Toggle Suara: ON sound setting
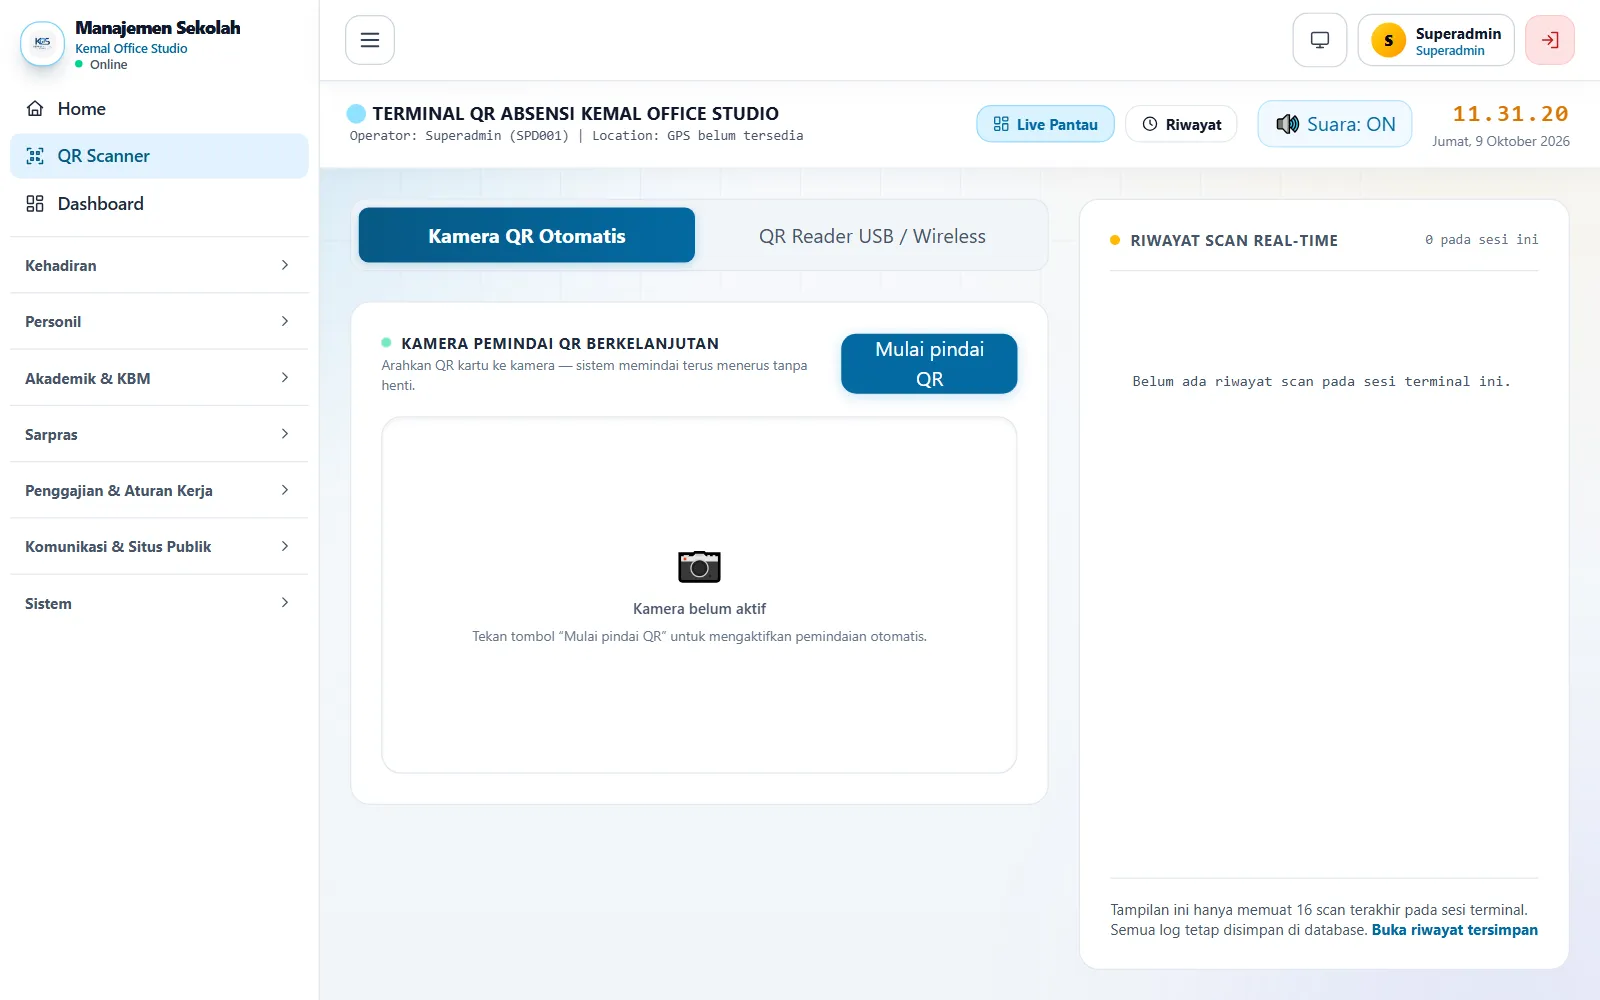Screen dimensions: 1600x1000 [x=1335, y=124]
